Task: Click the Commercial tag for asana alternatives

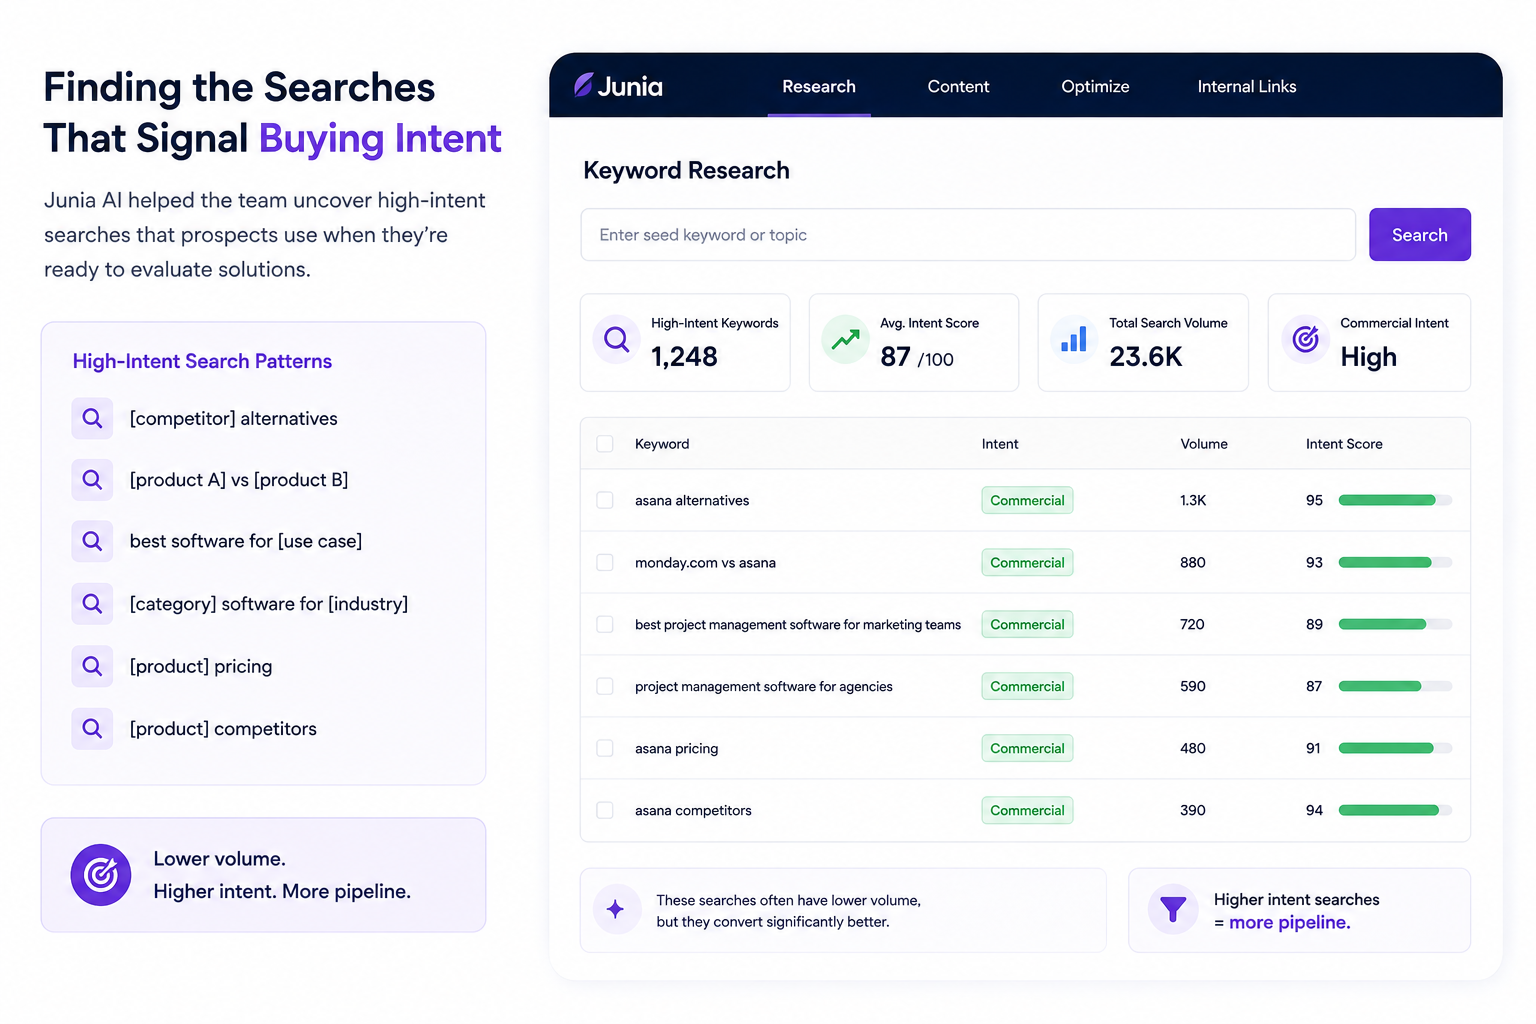Action: pos(1027,500)
